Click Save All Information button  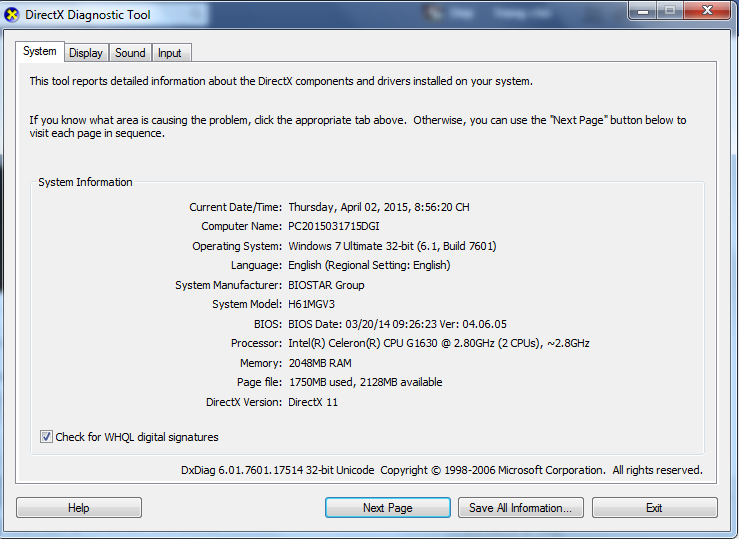pyautogui.click(x=520, y=508)
